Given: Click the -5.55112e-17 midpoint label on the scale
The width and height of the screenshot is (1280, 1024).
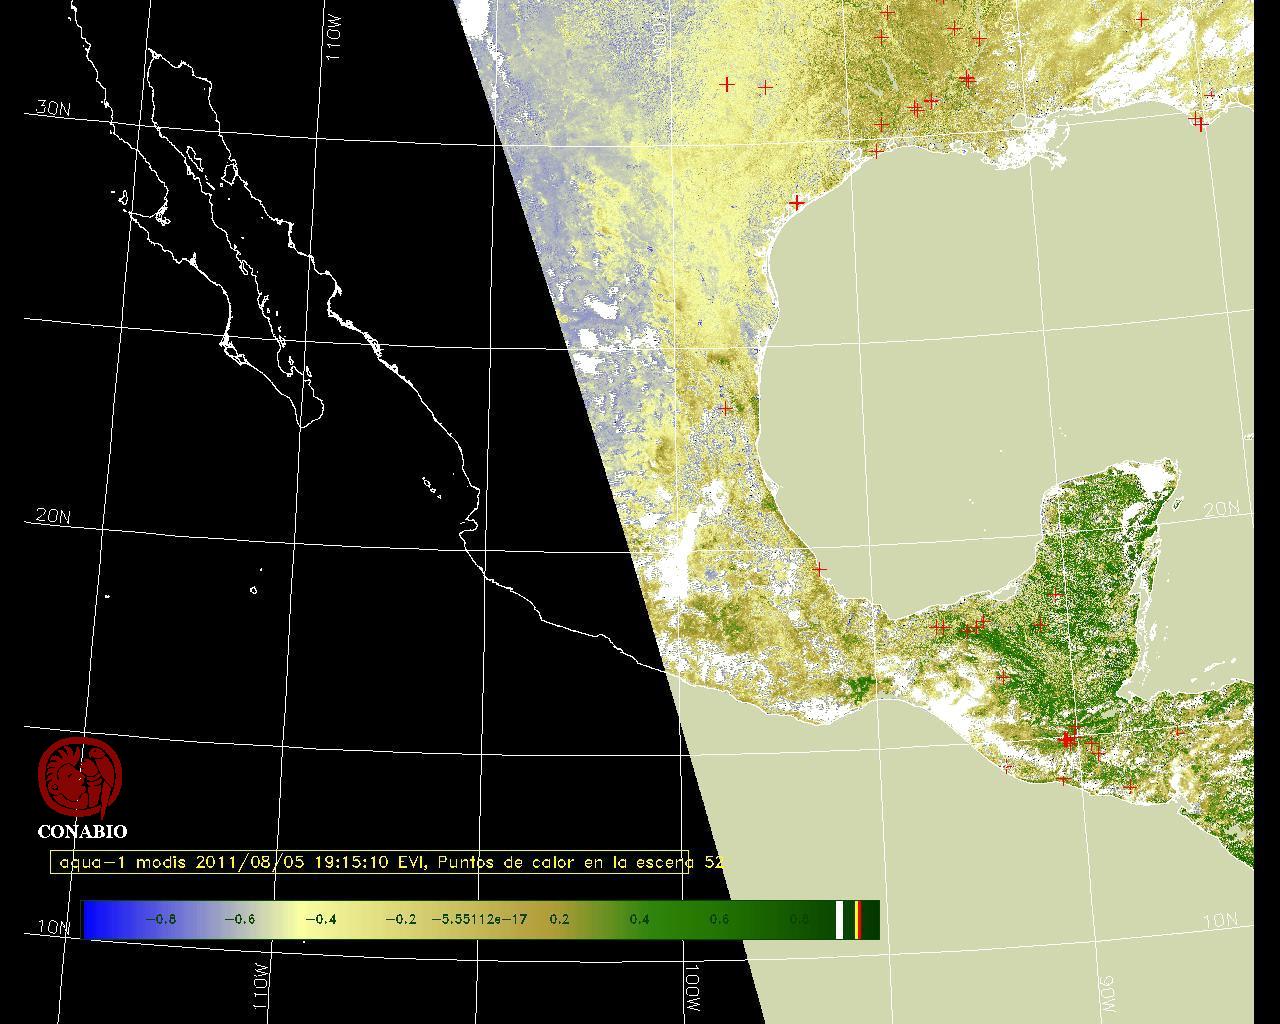Looking at the screenshot, I should 479,920.
